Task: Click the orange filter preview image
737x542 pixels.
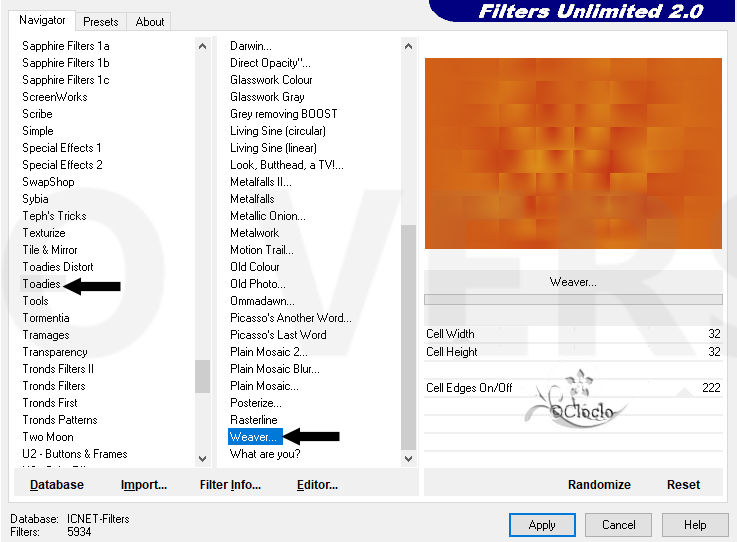Action: click(573, 153)
